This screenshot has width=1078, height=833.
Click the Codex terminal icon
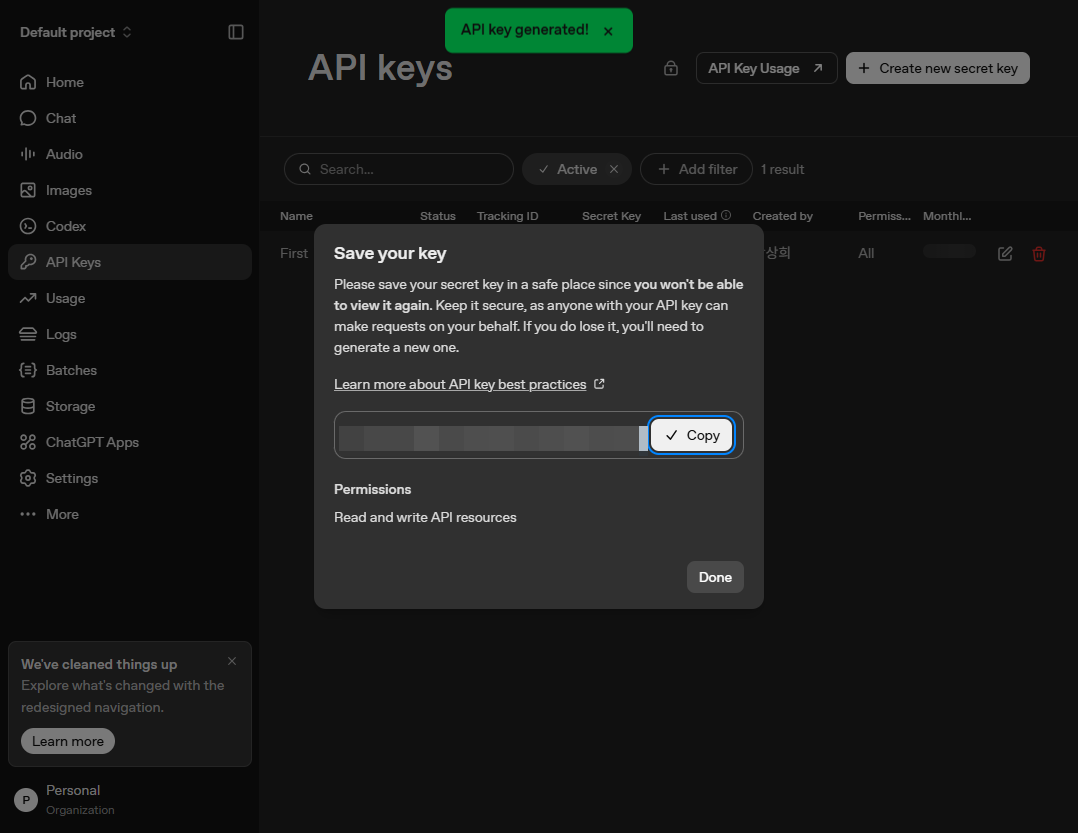[x=28, y=226]
